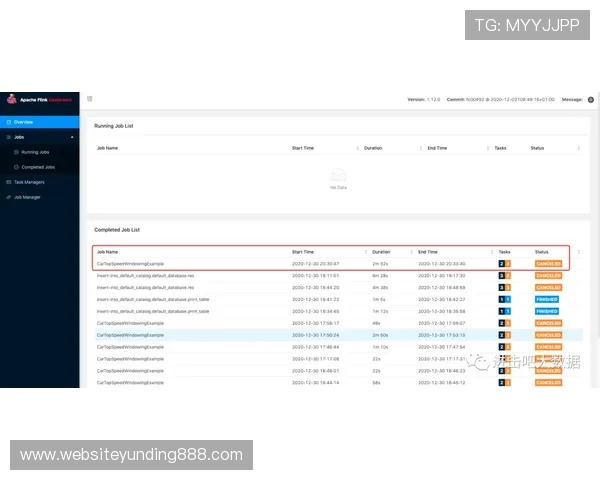This screenshot has width=600, height=480.
Task: Click the Task Managers sidebar icon
Action: [8, 182]
